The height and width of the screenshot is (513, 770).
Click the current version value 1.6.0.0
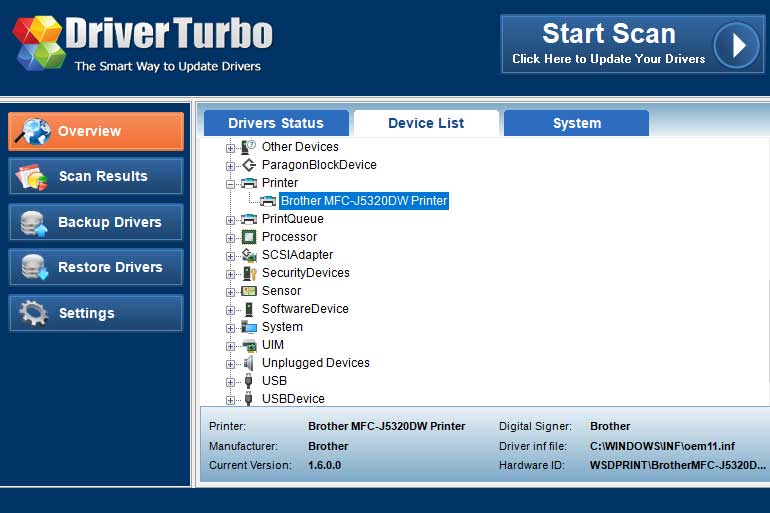pos(324,465)
